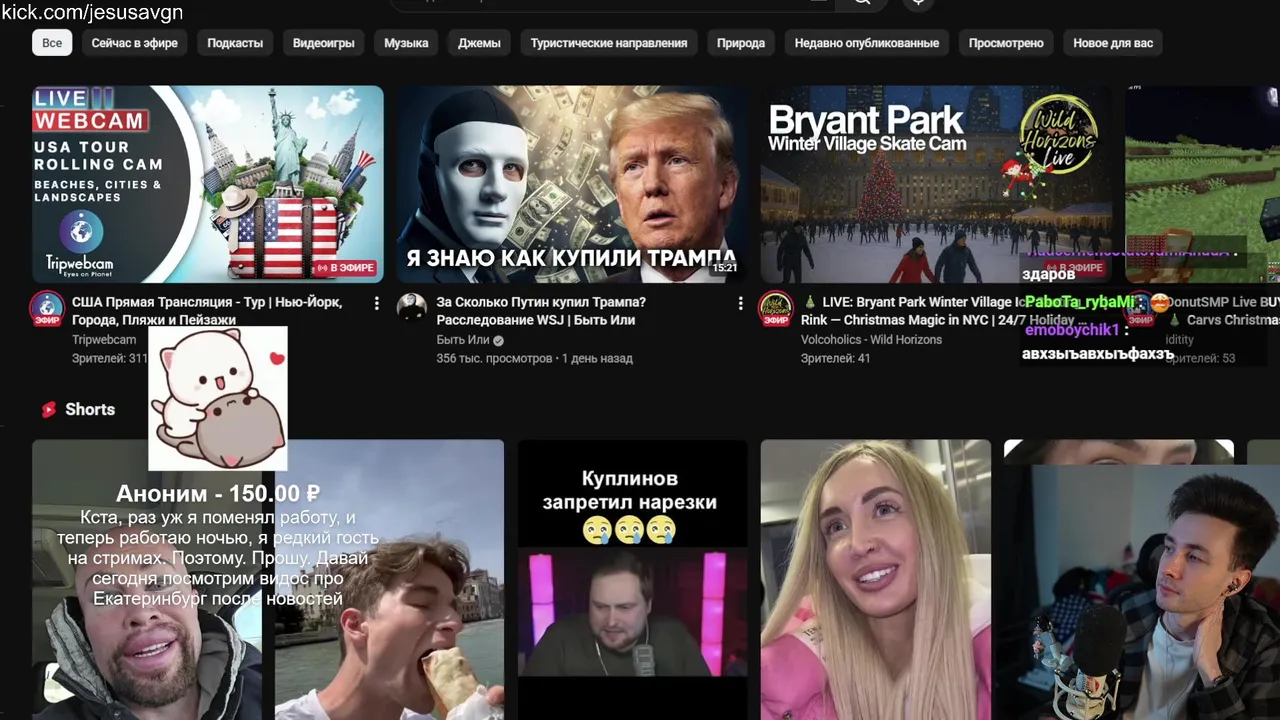Open options menu for Путин купил Трампа video
This screenshot has height=720, width=1280.
pyautogui.click(x=740, y=303)
